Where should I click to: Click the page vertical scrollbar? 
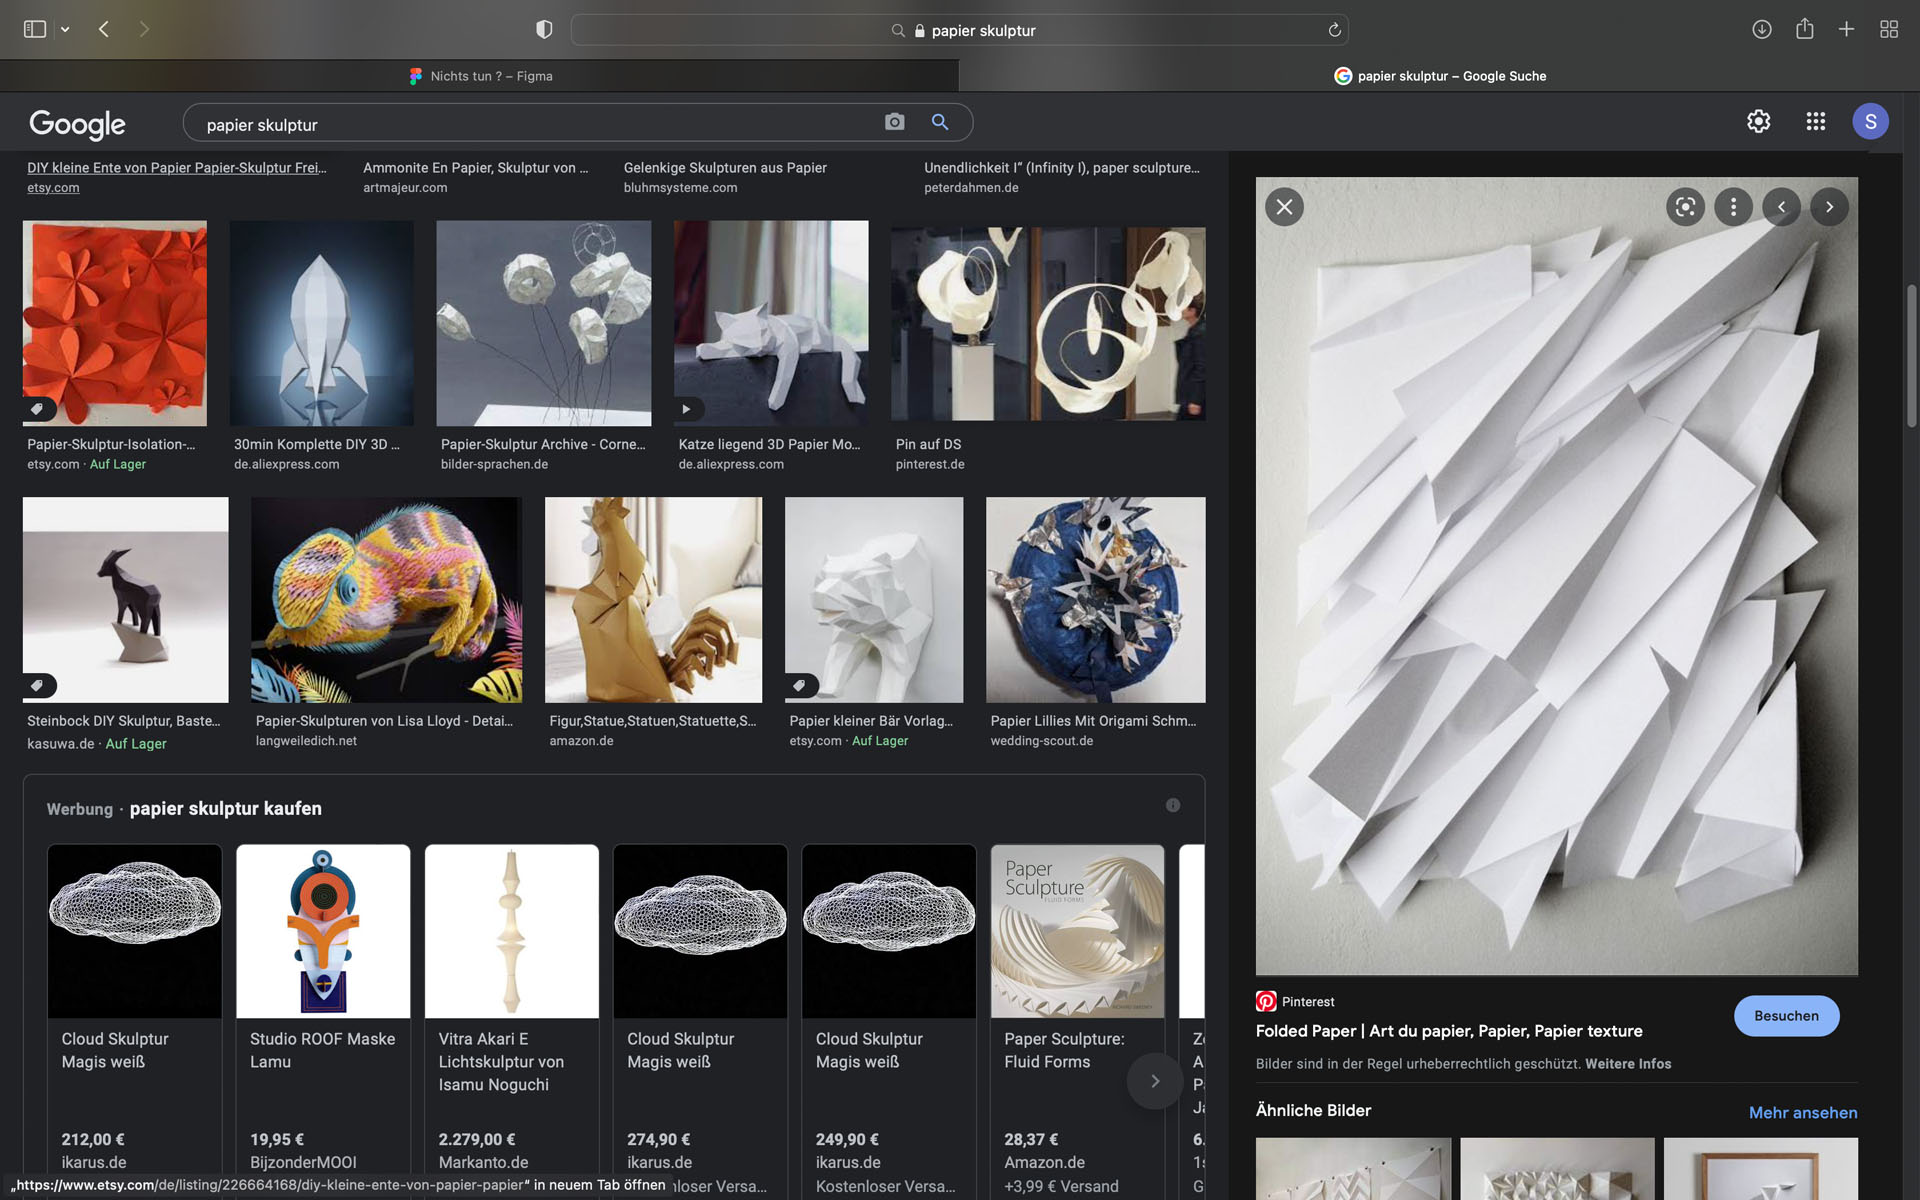point(1911,355)
